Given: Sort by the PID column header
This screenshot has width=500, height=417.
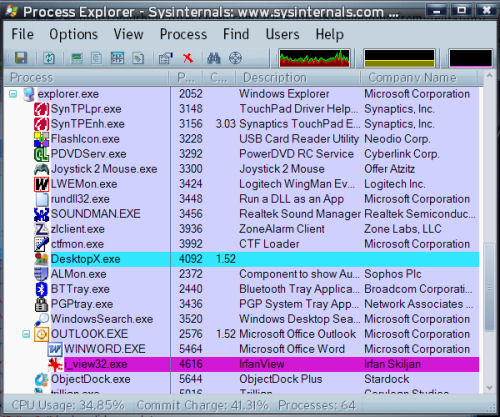Looking at the screenshot, I should 186,78.
